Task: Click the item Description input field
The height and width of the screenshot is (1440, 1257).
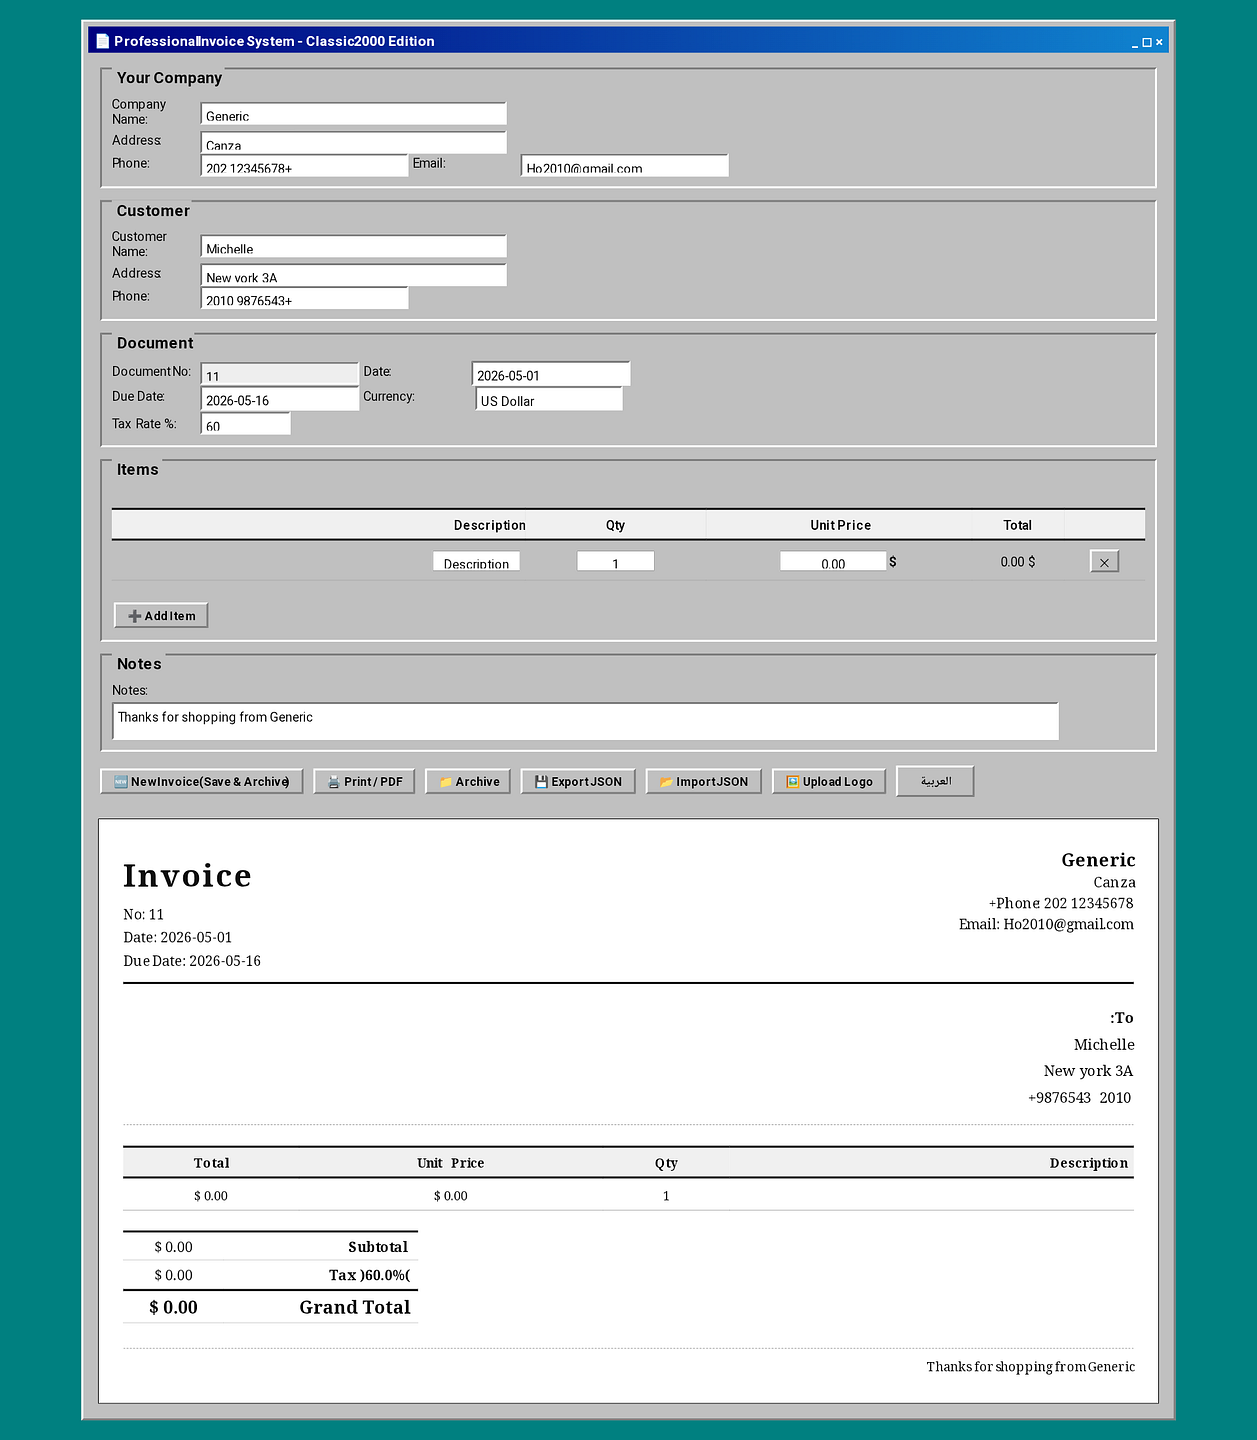Action: point(476,562)
